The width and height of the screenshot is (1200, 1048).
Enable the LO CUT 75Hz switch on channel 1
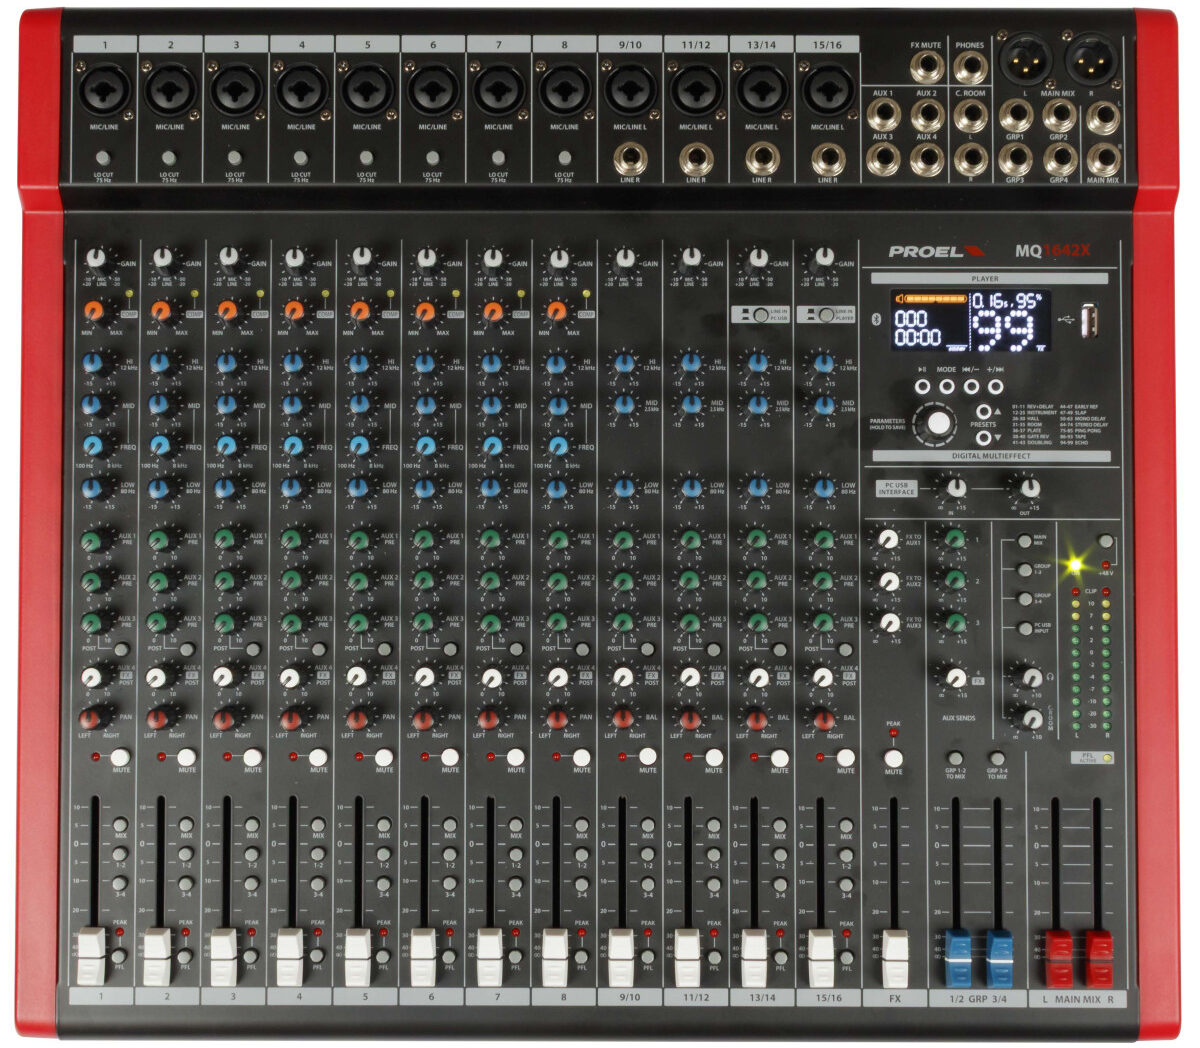pos(103,158)
